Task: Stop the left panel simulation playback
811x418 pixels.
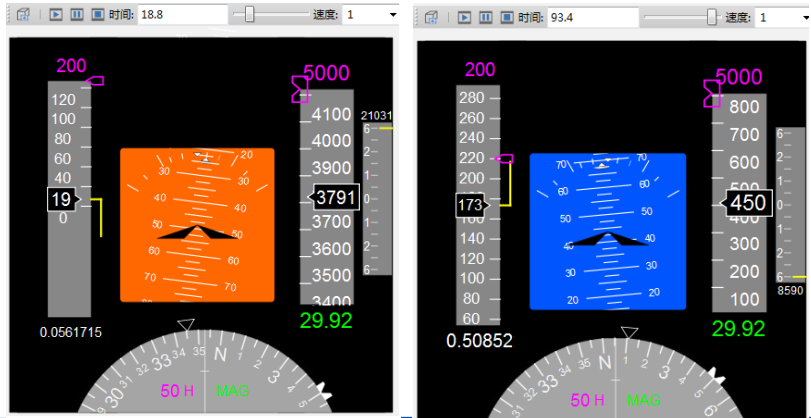Action: [97, 15]
